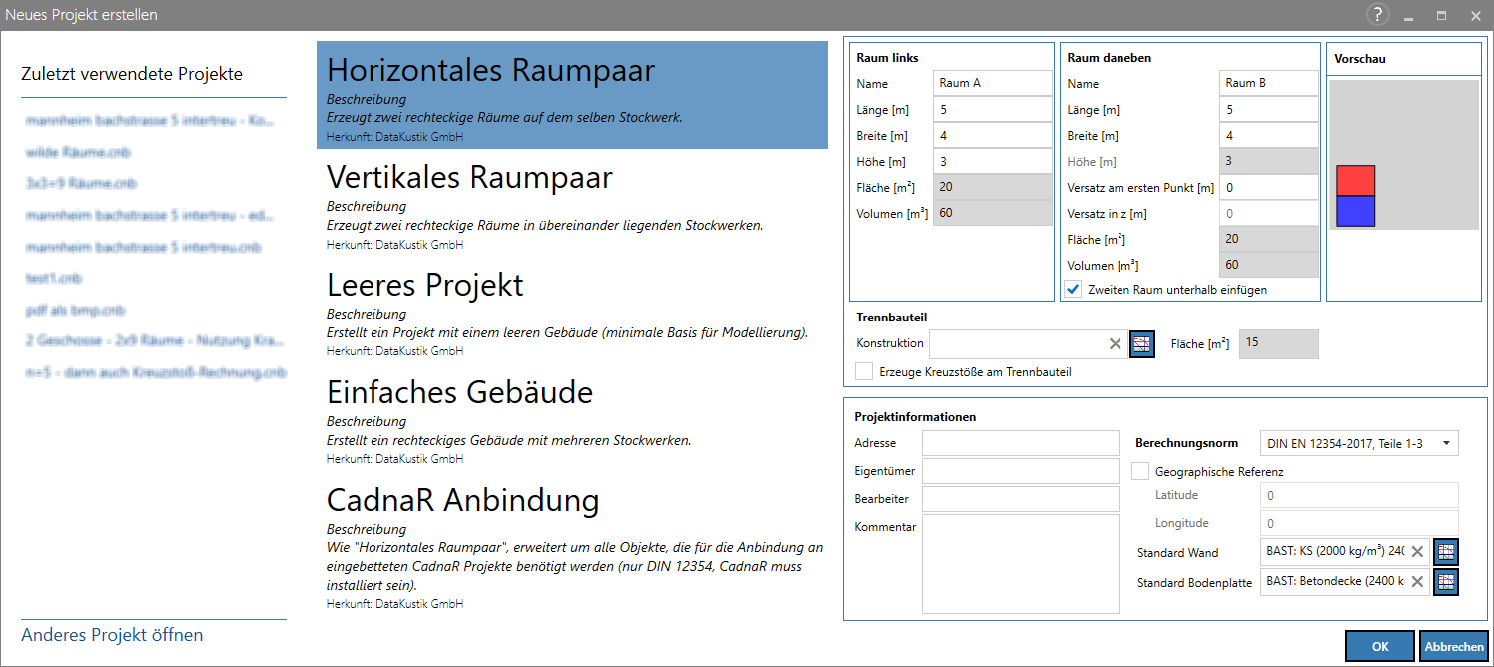1494x667 pixels.
Task: Confirm with the OK button
Action: pos(1380,647)
